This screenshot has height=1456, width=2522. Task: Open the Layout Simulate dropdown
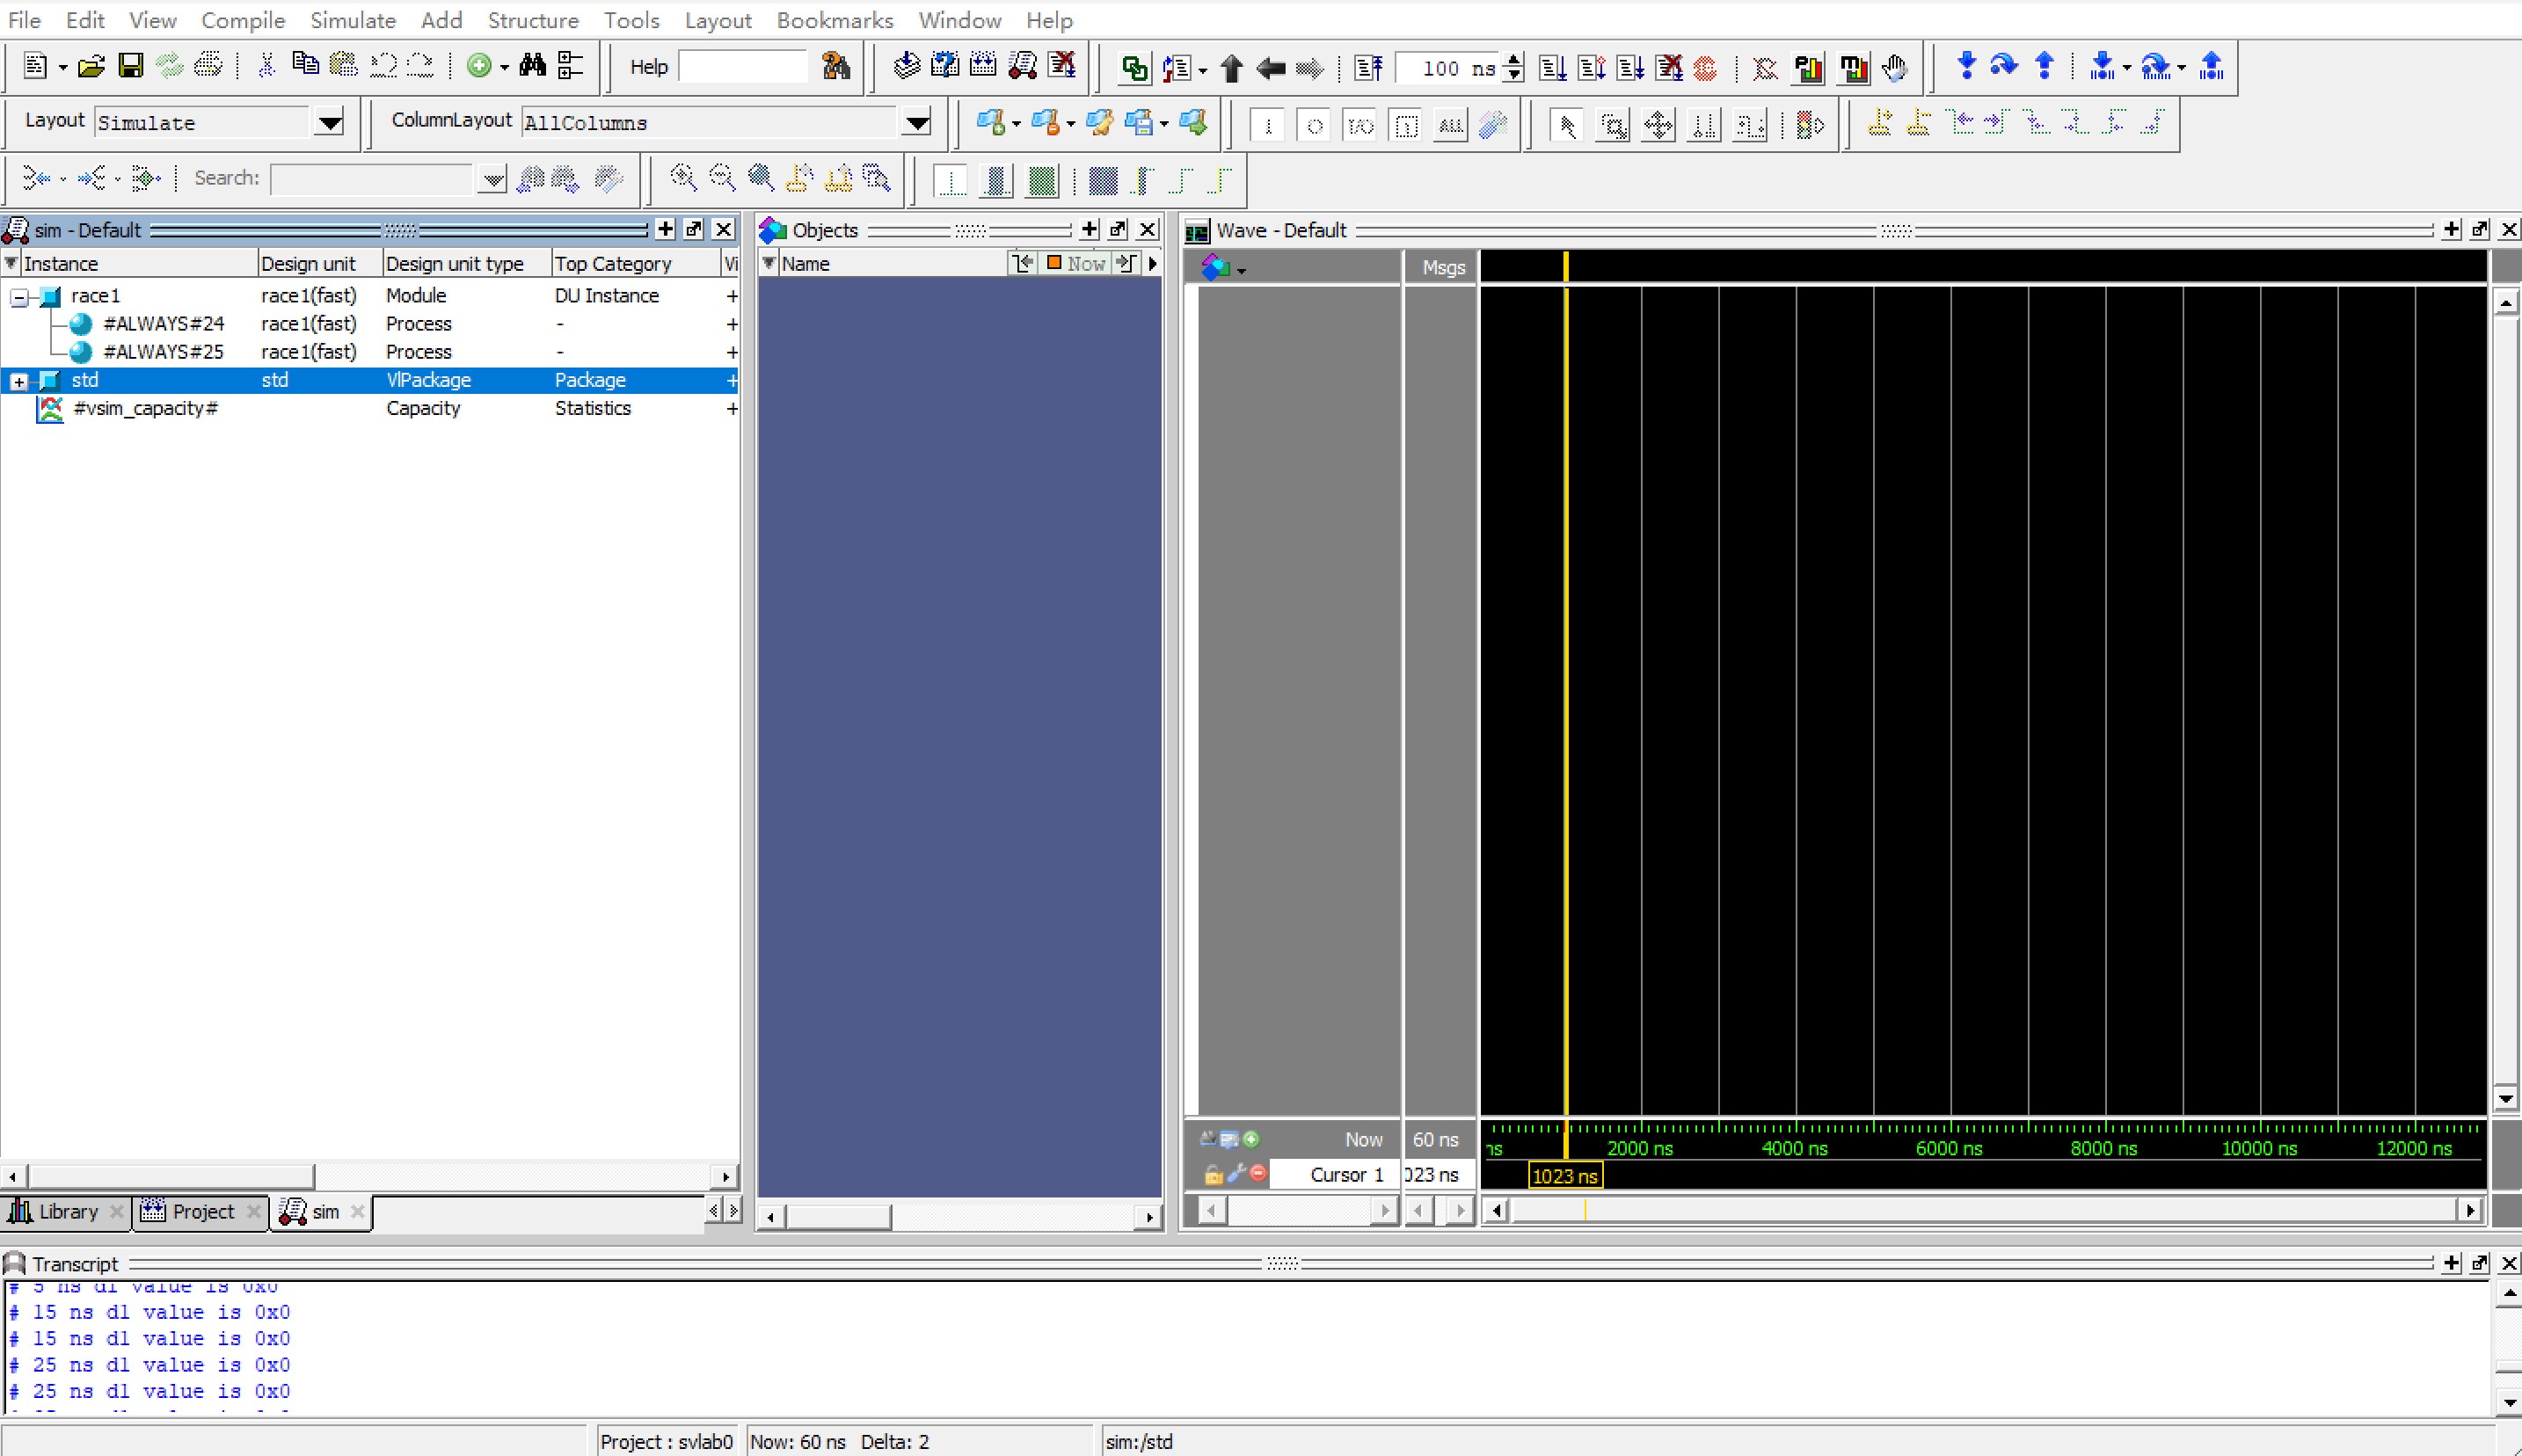click(329, 123)
